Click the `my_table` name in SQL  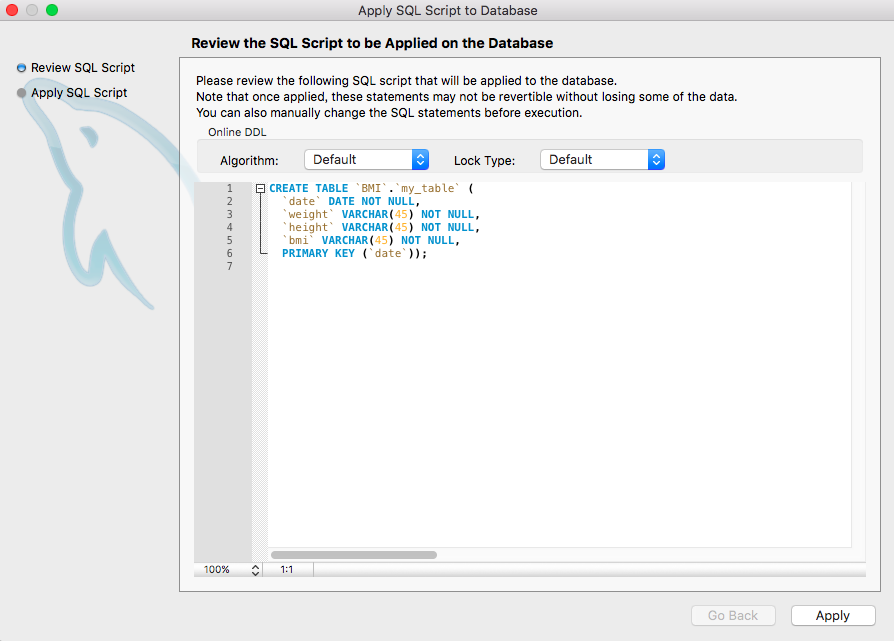pyautogui.click(x=428, y=188)
